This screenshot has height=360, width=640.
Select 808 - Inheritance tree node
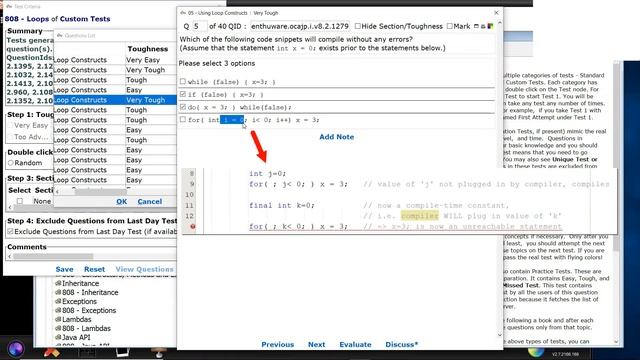90,292
